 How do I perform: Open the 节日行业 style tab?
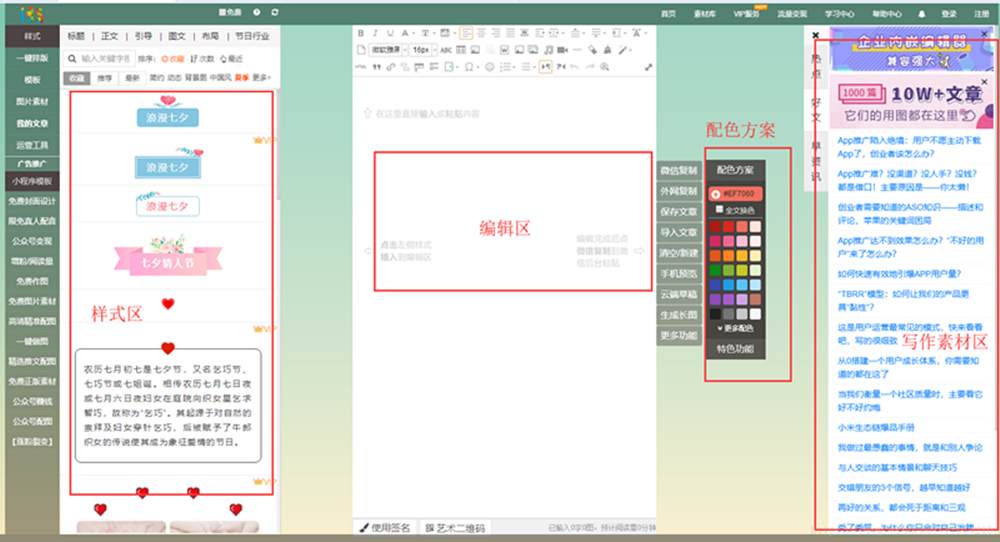pos(251,36)
